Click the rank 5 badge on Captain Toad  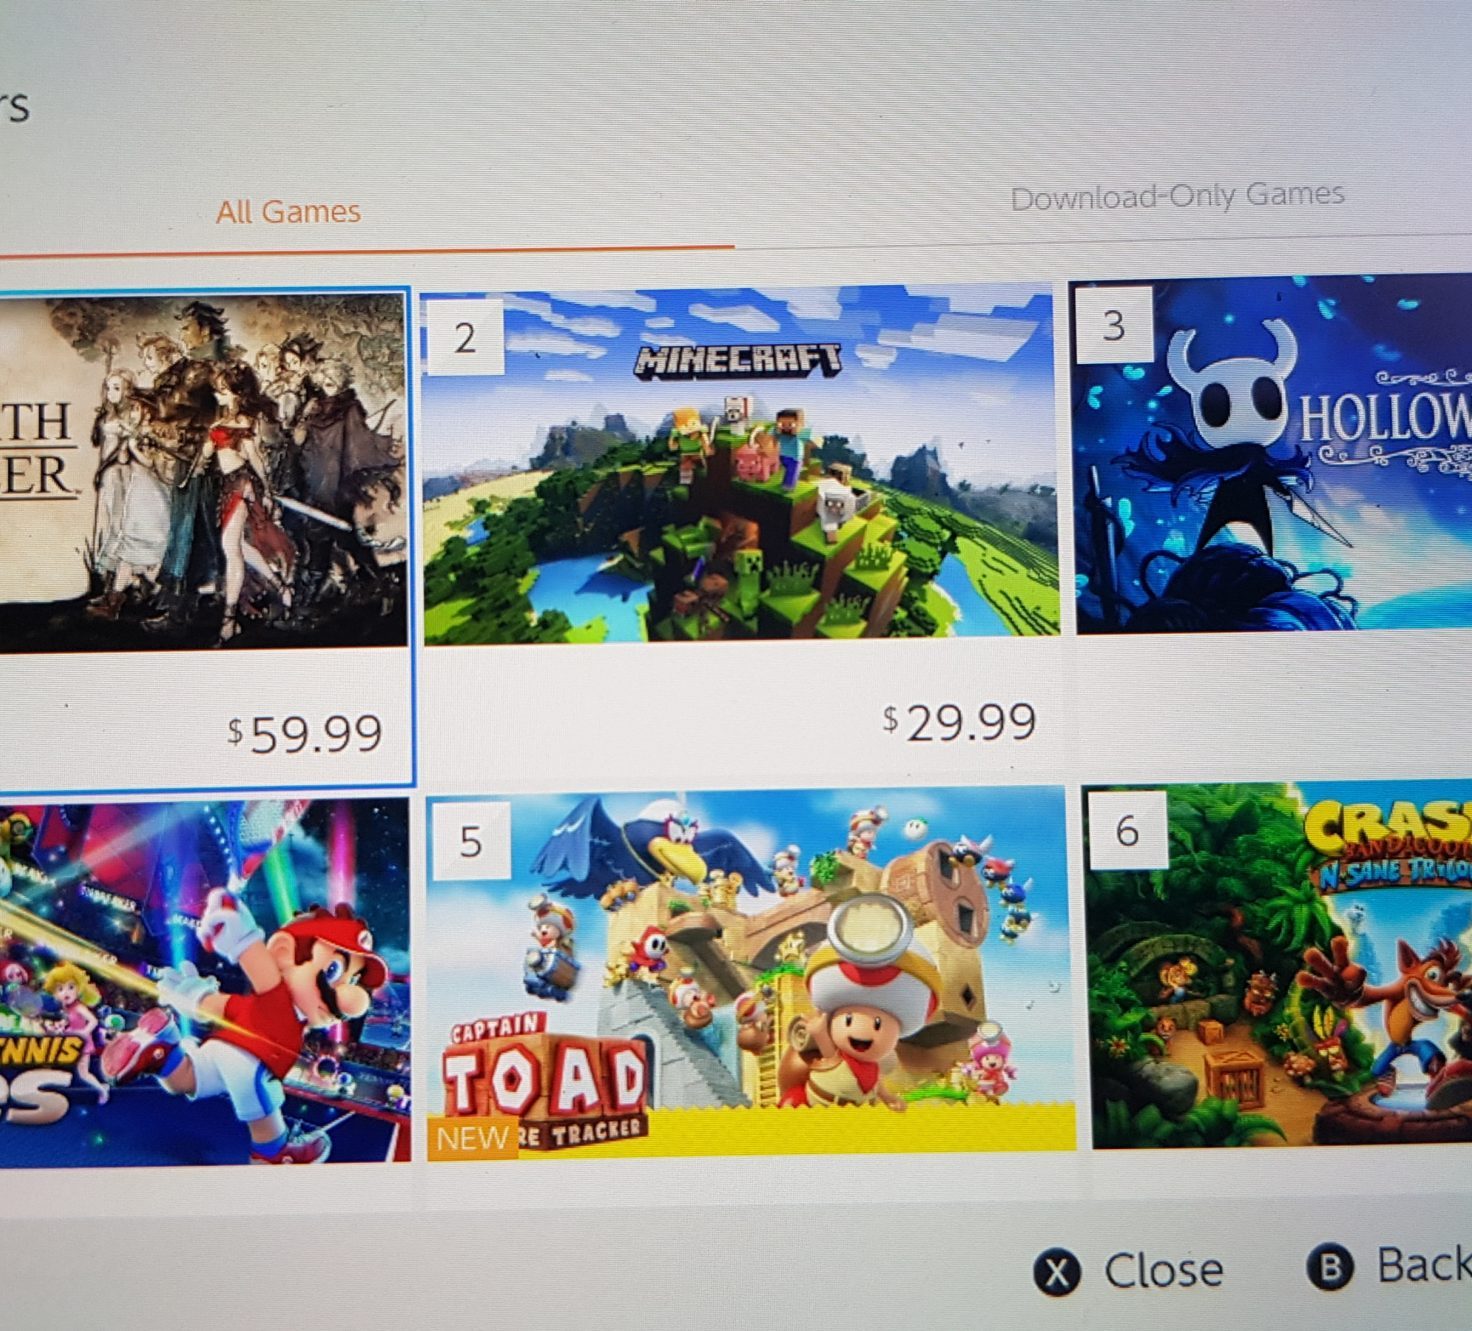click(x=470, y=842)
